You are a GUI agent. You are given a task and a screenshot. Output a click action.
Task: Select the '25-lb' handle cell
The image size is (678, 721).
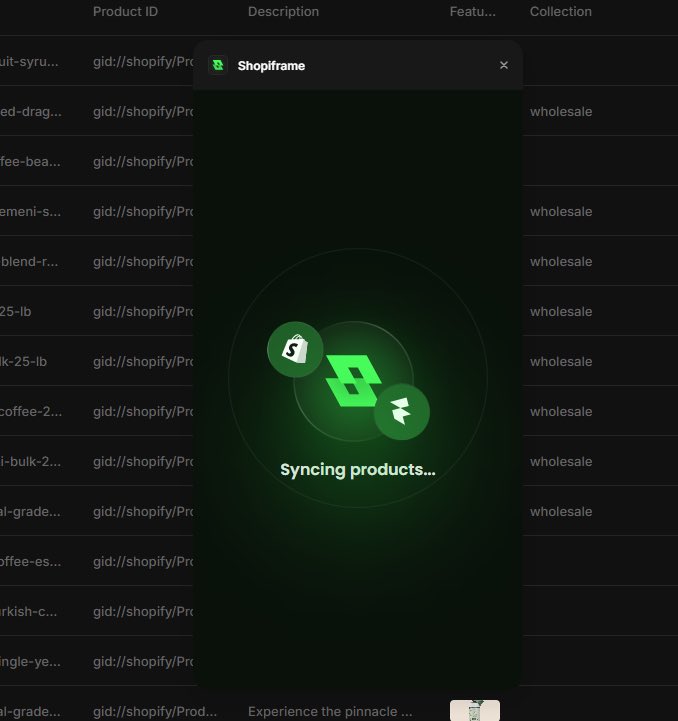pyautogui.click(x=16, y=312)
